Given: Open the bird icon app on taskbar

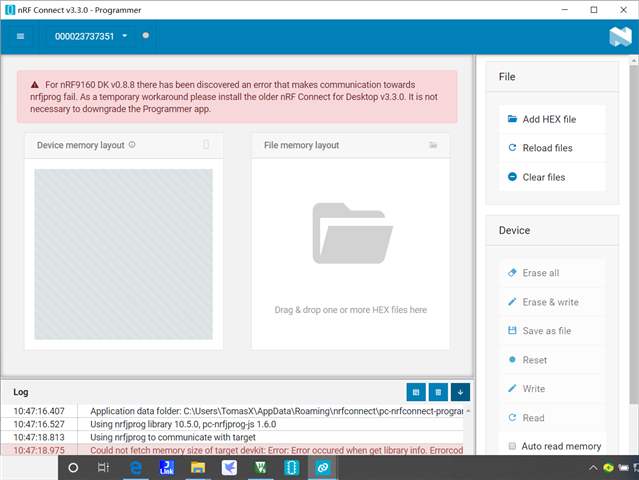Looking at the screenshot, I should coord(229,467).
